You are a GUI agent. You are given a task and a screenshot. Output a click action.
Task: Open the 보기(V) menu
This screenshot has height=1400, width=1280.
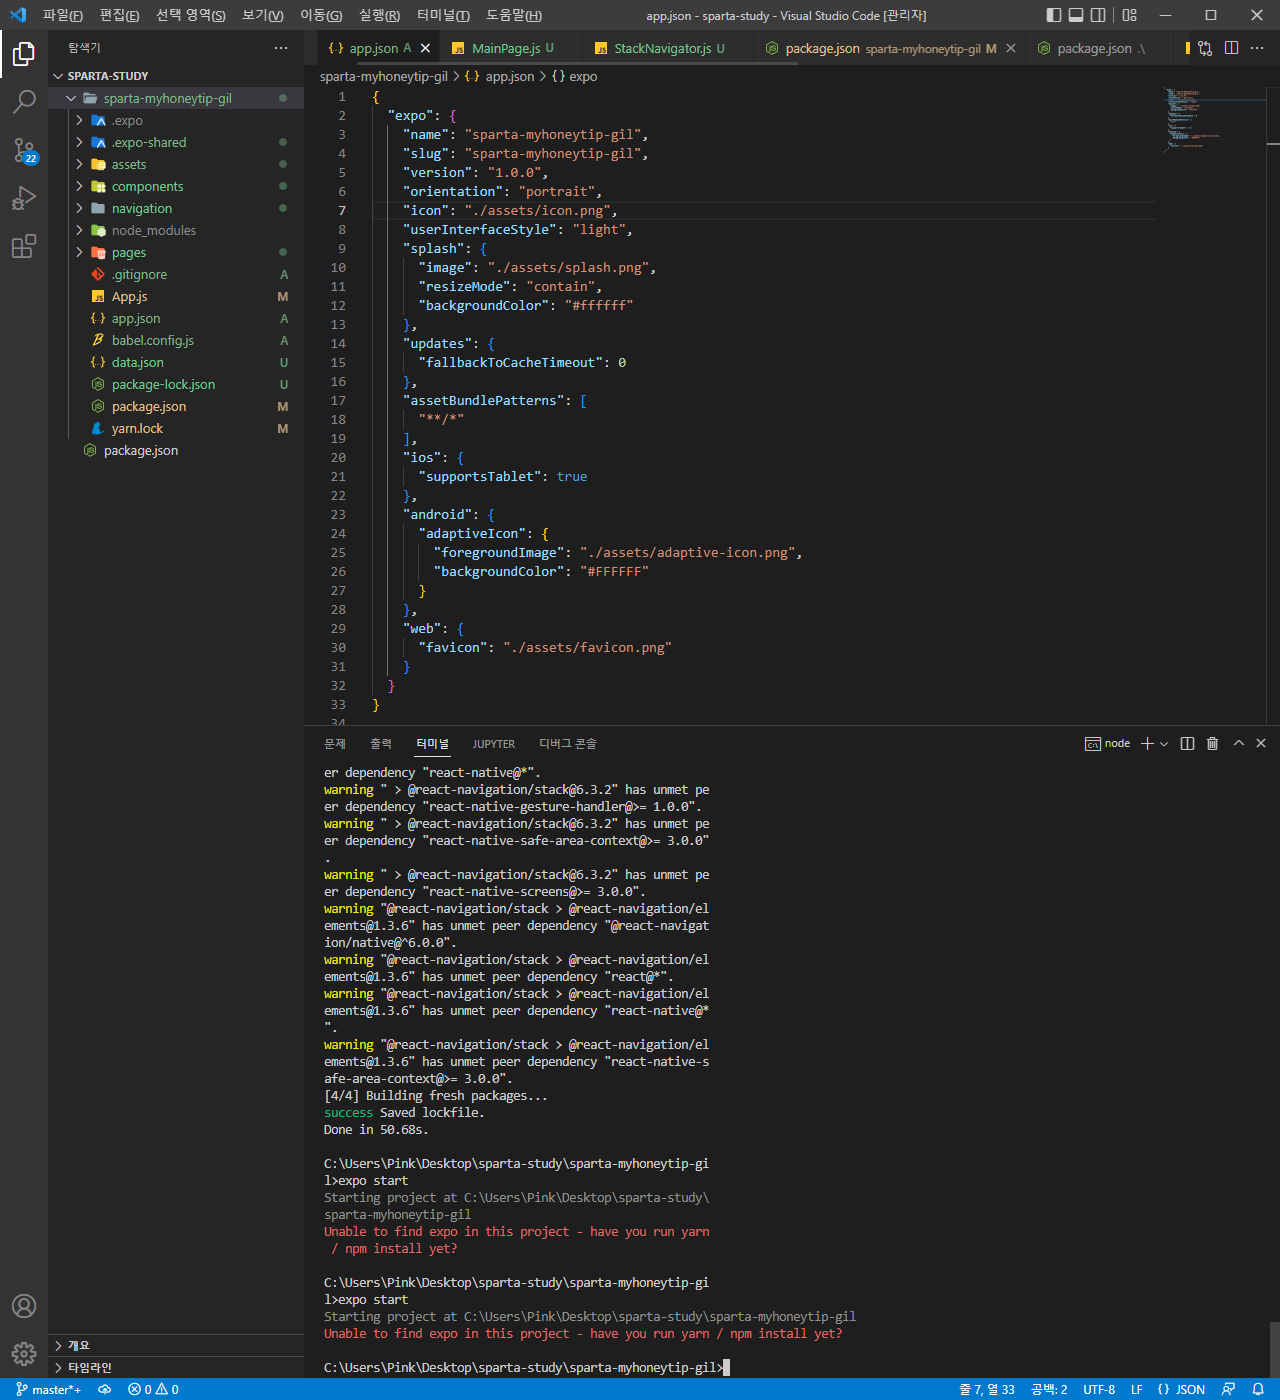[262, 15]
